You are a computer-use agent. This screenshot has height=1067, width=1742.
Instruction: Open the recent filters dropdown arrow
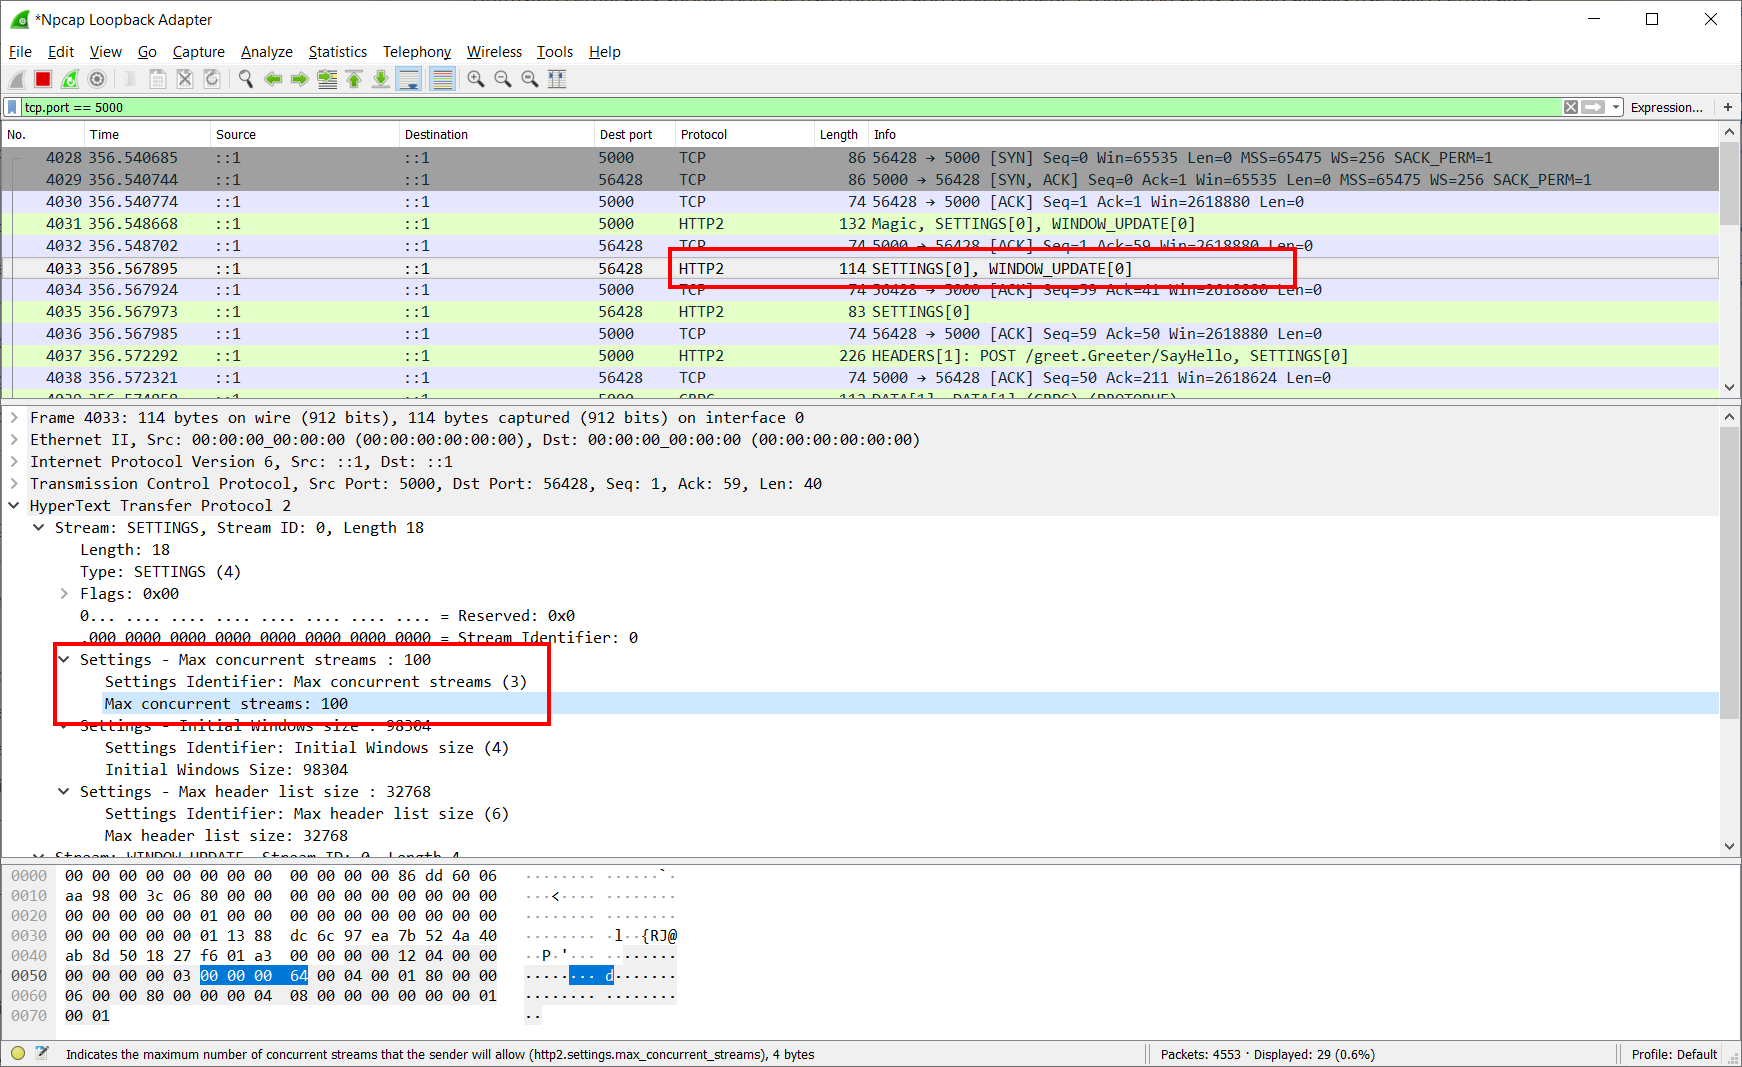tap(1616, 107)
